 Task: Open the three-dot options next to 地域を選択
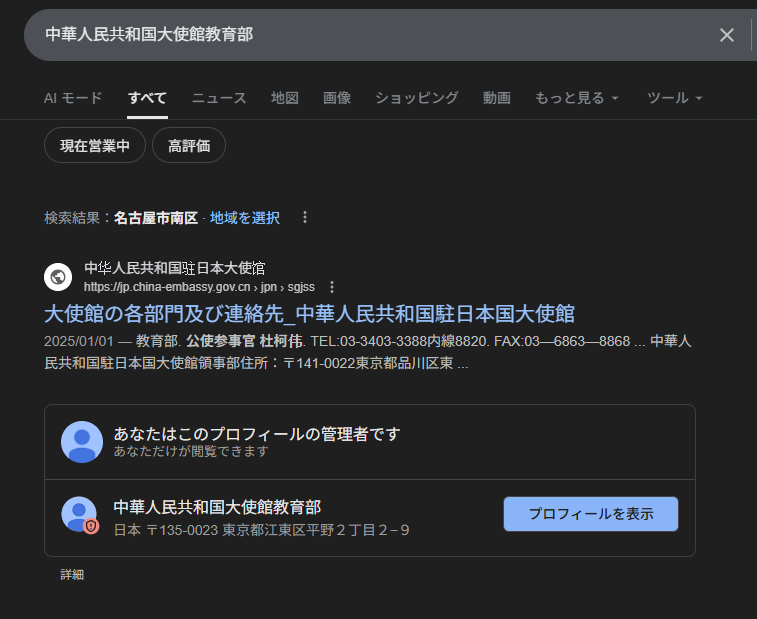(x=305, y=218)
